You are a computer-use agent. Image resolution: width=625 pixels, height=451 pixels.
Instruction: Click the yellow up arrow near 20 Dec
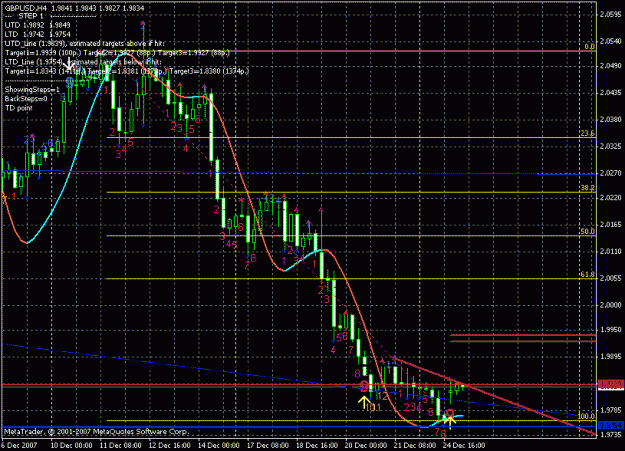(364, 402)
